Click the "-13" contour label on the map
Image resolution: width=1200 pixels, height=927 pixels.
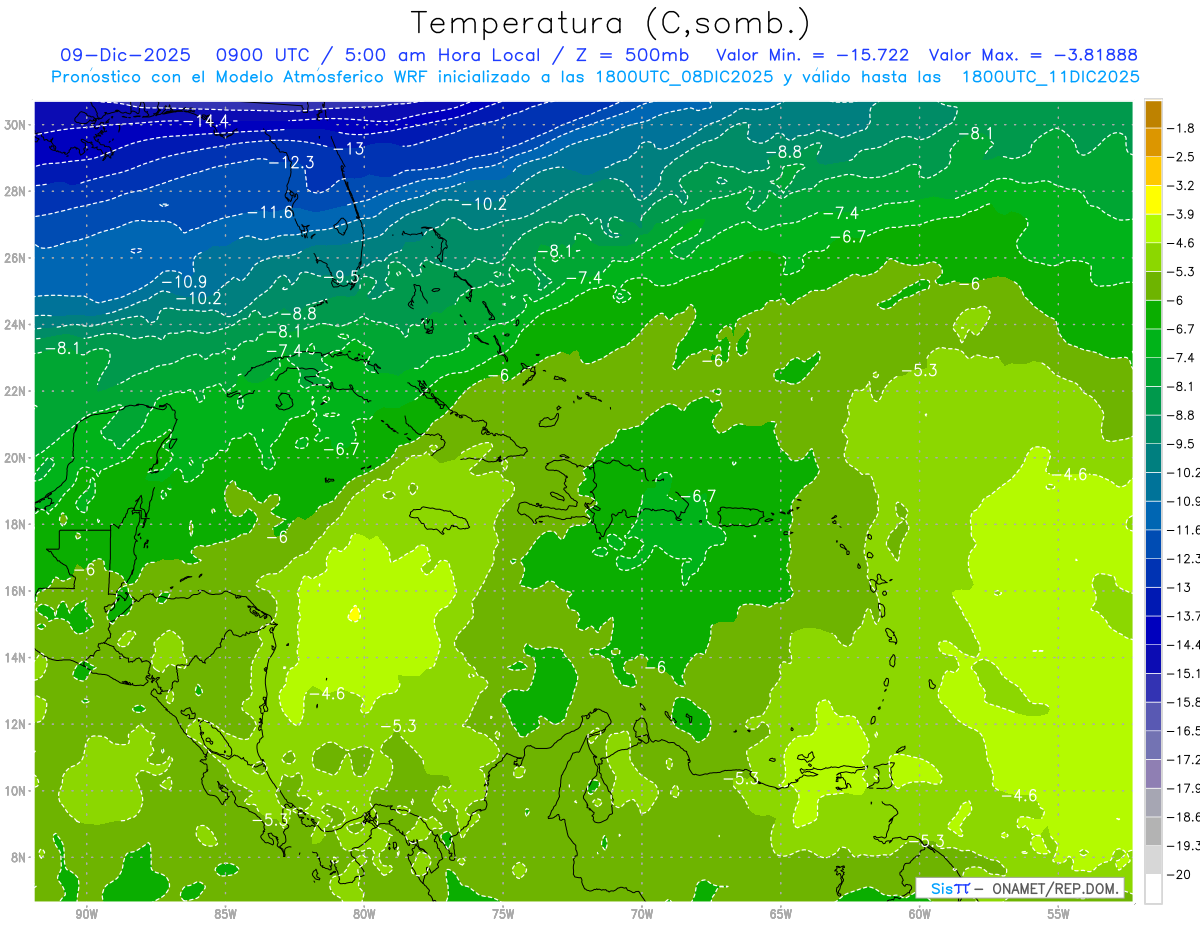[x=350, y=149]
